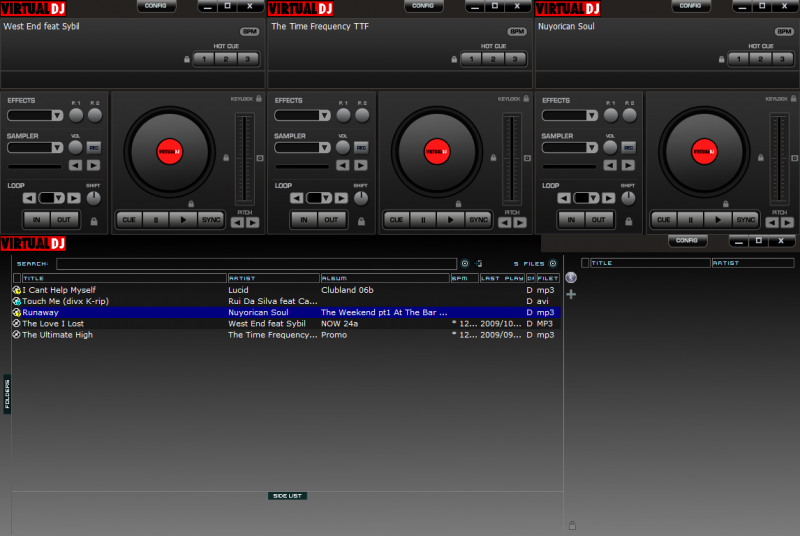This screenshot has height=536, width=800.
Task: Play the Nuyorican Soul deck
Action: click(x=718, y=220)
